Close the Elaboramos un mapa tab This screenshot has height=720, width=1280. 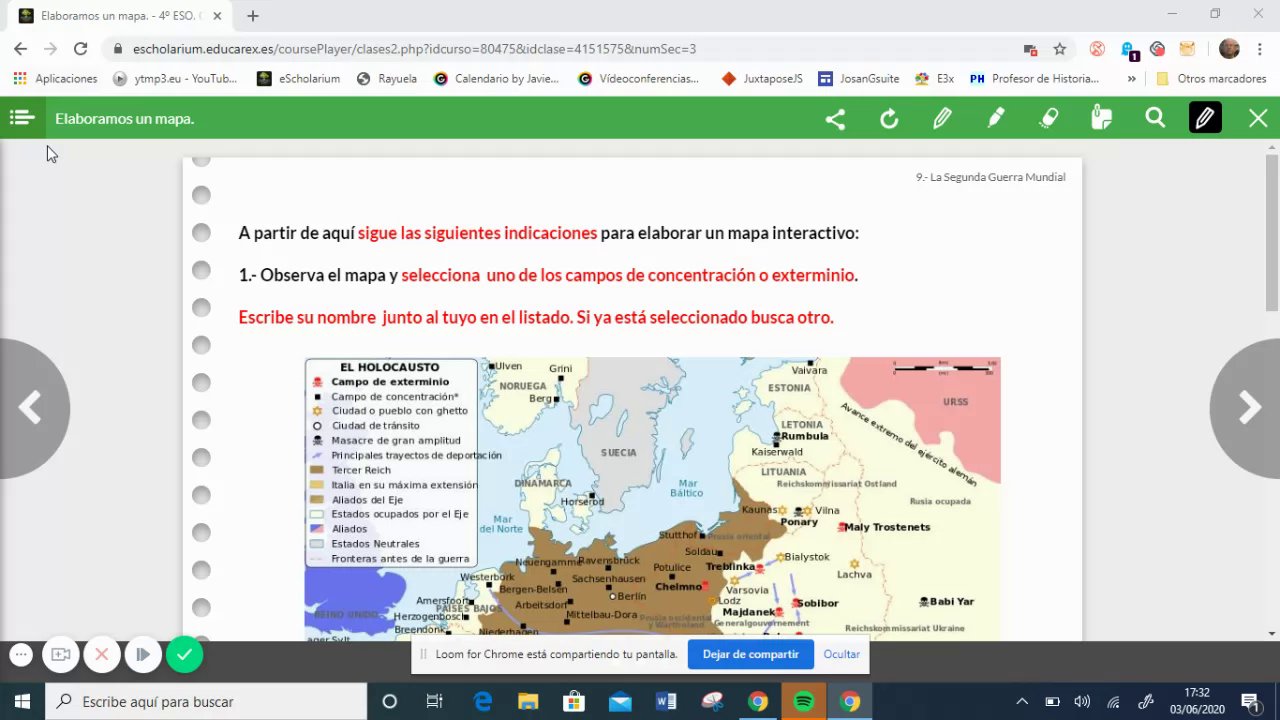[217, 16]
